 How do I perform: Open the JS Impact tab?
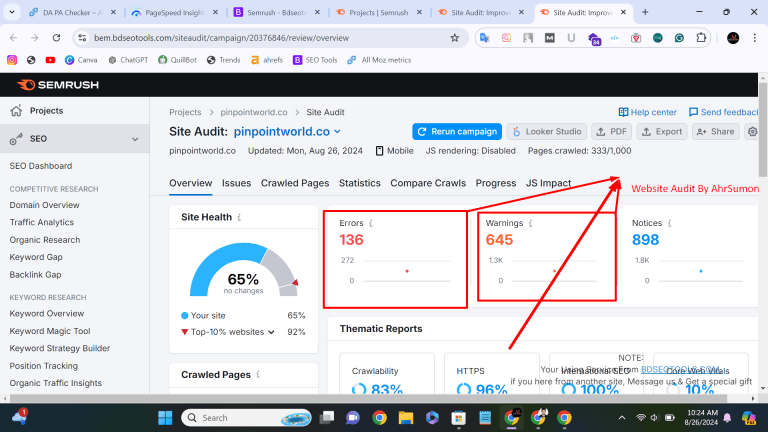point(548,183)
